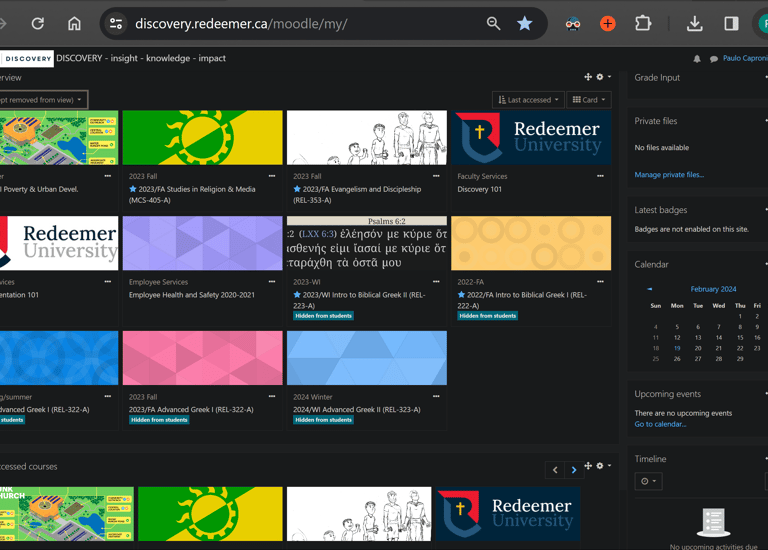Toggle star on 2022/FA Intro to Biblical Greek I
The image size is (768, 550).
461,295
